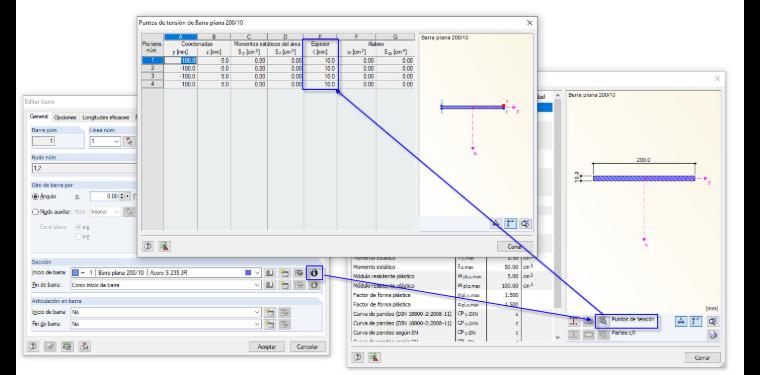Click Cancelar button
Viewport: 760px width, 375px height.
coord(308,347)
